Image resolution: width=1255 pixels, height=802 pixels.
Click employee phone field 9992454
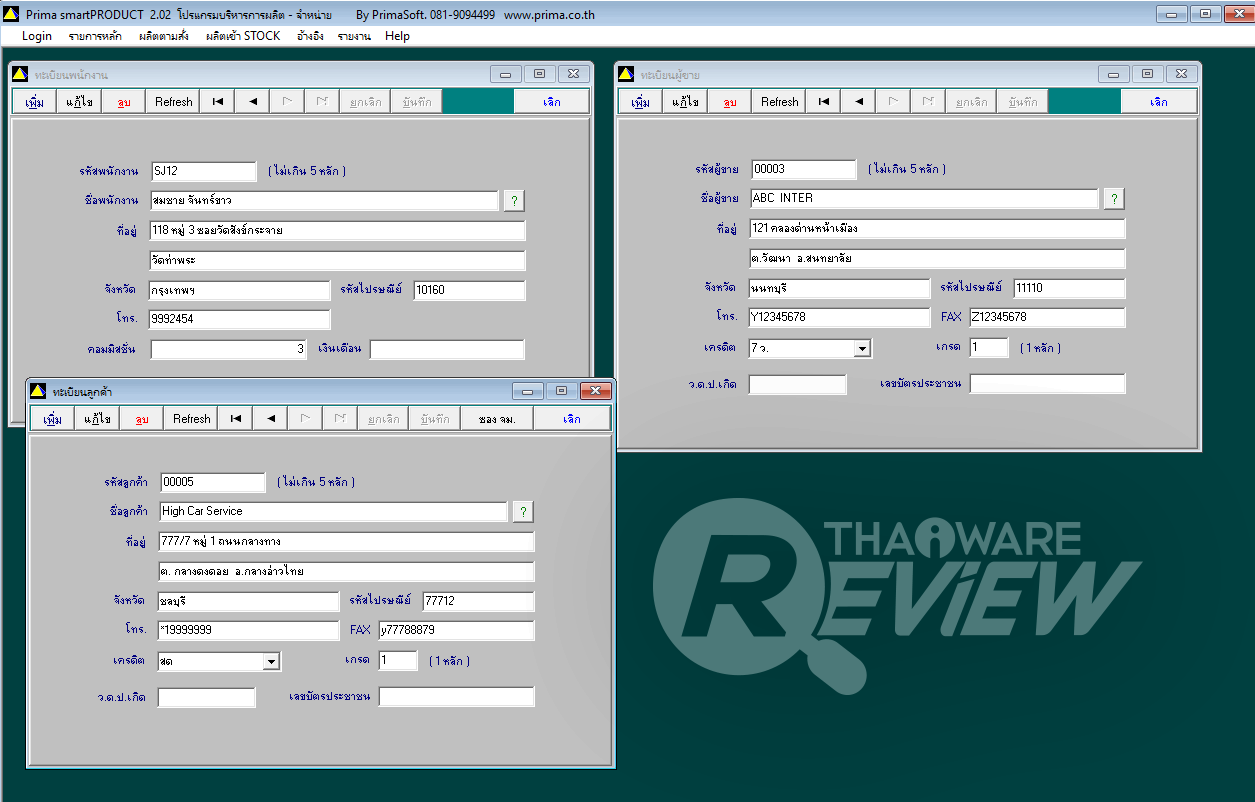coord(240,320)
